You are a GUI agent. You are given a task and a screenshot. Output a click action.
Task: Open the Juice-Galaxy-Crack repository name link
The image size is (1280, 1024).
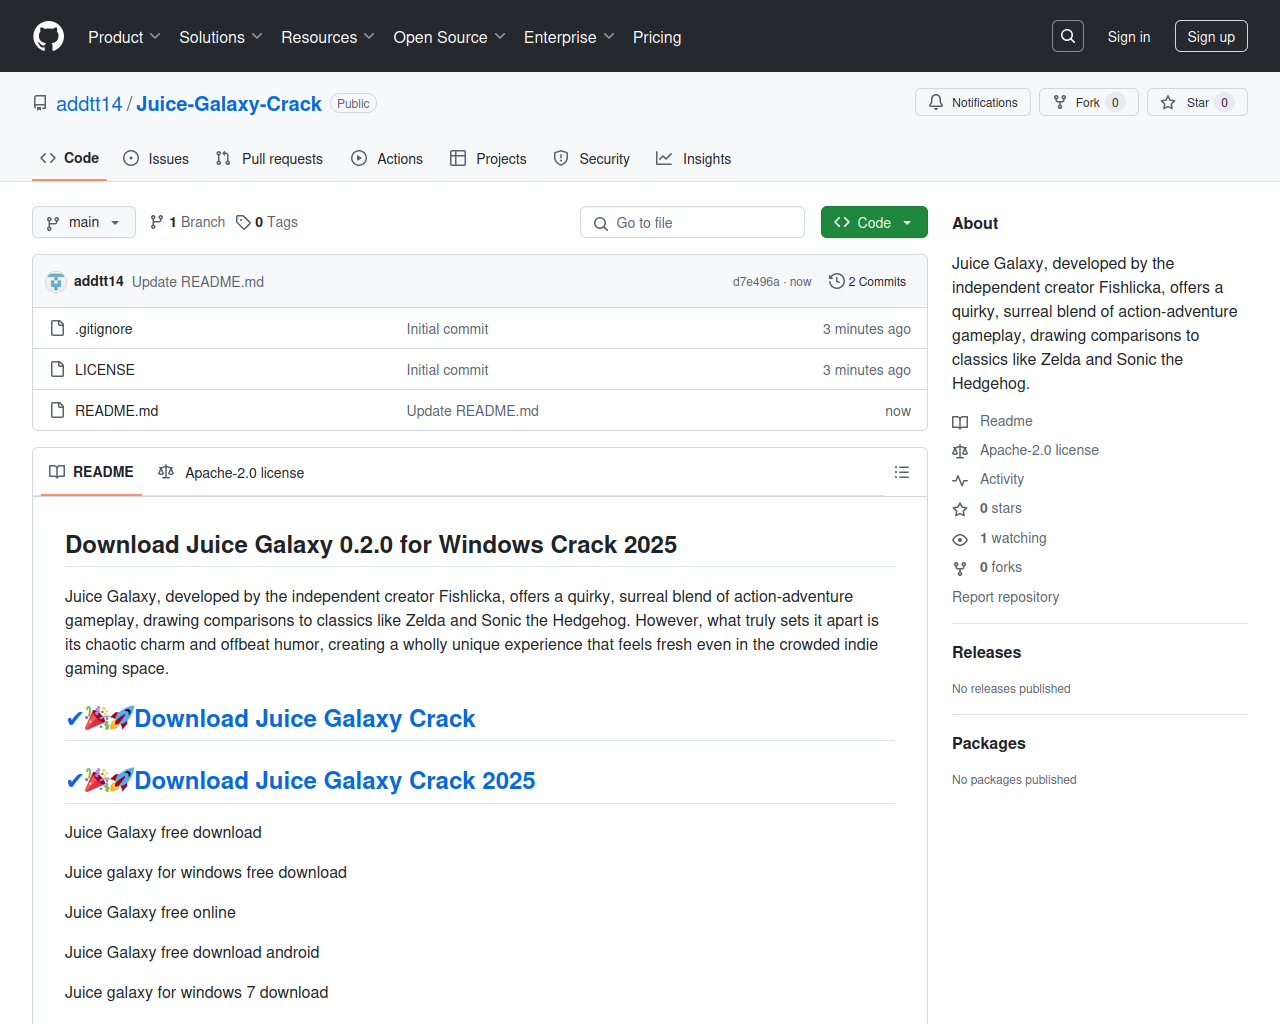(x=229, y=104)
